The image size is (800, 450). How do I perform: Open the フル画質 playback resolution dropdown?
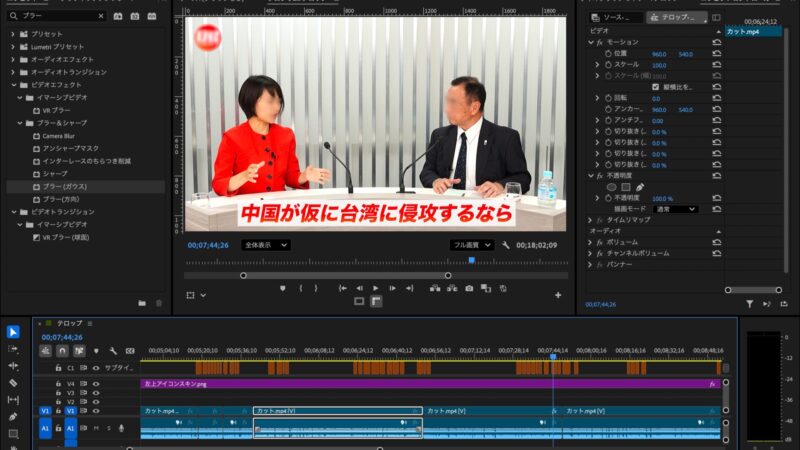[472, 245]
